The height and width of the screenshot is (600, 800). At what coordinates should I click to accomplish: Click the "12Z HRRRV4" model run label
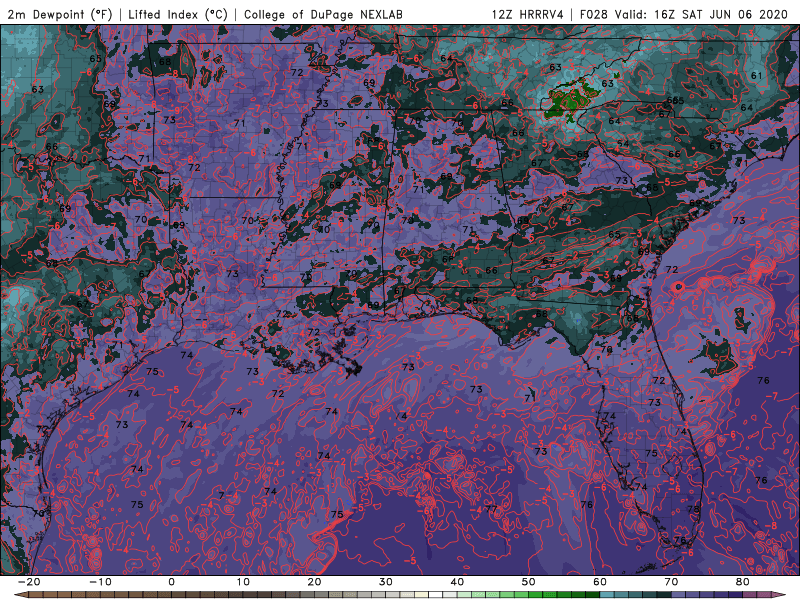pos(528,14)
